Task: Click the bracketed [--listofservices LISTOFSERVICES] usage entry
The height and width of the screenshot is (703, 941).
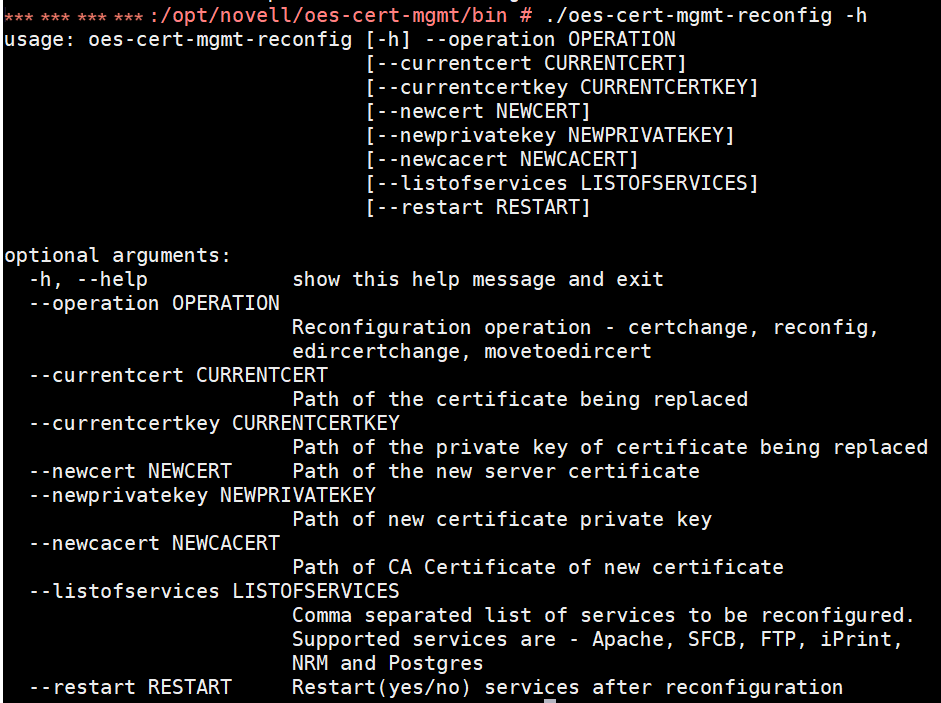Action: point(562,183)
